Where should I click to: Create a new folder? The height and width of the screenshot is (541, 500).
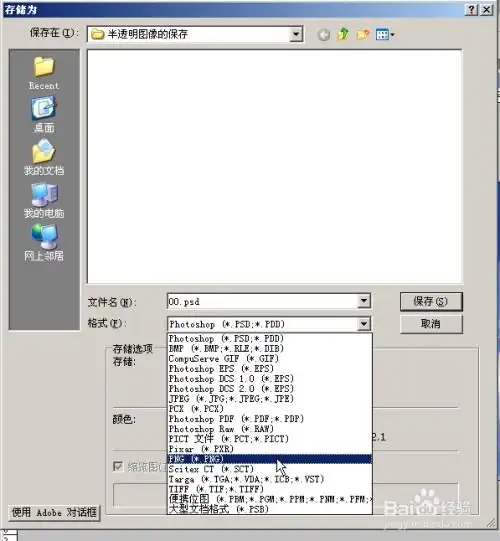(362, 34)
